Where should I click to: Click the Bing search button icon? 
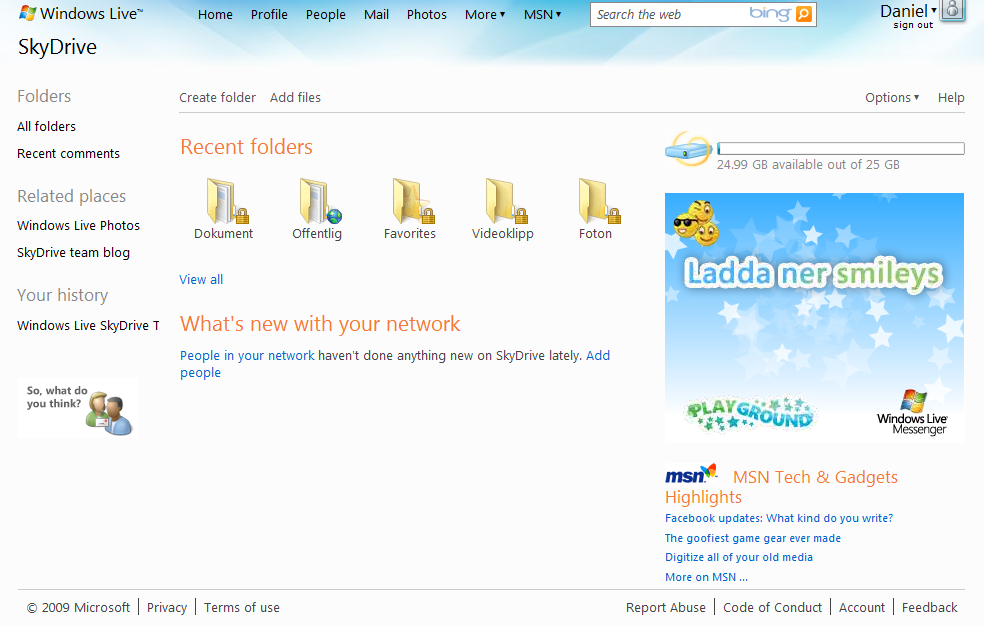[803, 14]
